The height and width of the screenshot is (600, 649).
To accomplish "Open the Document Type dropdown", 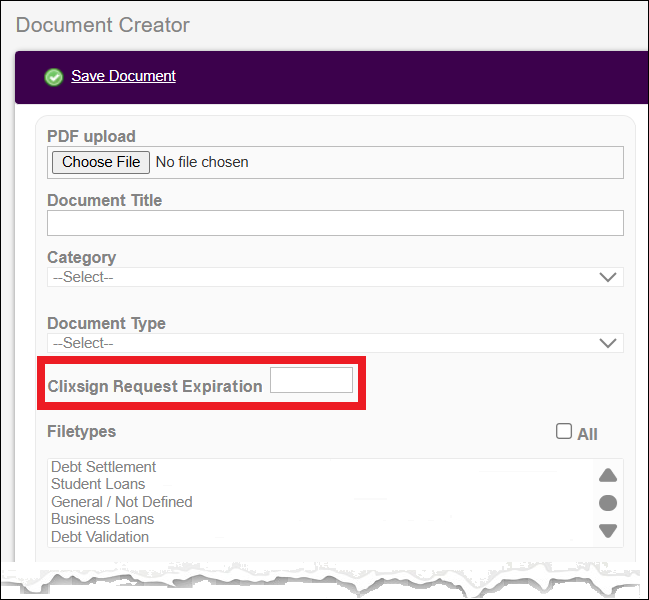I will pyautogui.click(x=335, y=343).
